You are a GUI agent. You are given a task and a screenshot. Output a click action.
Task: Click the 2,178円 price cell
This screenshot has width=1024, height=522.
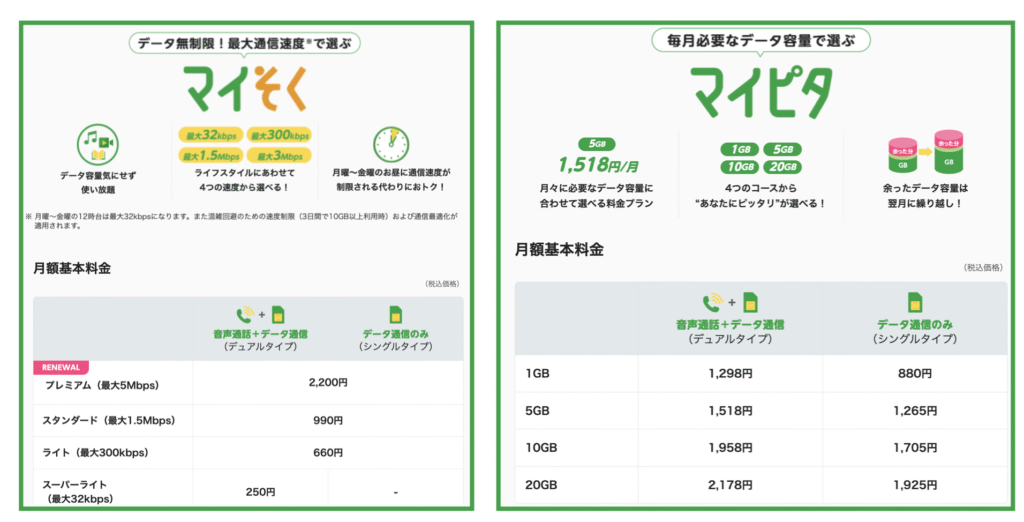tap(730, 485)
